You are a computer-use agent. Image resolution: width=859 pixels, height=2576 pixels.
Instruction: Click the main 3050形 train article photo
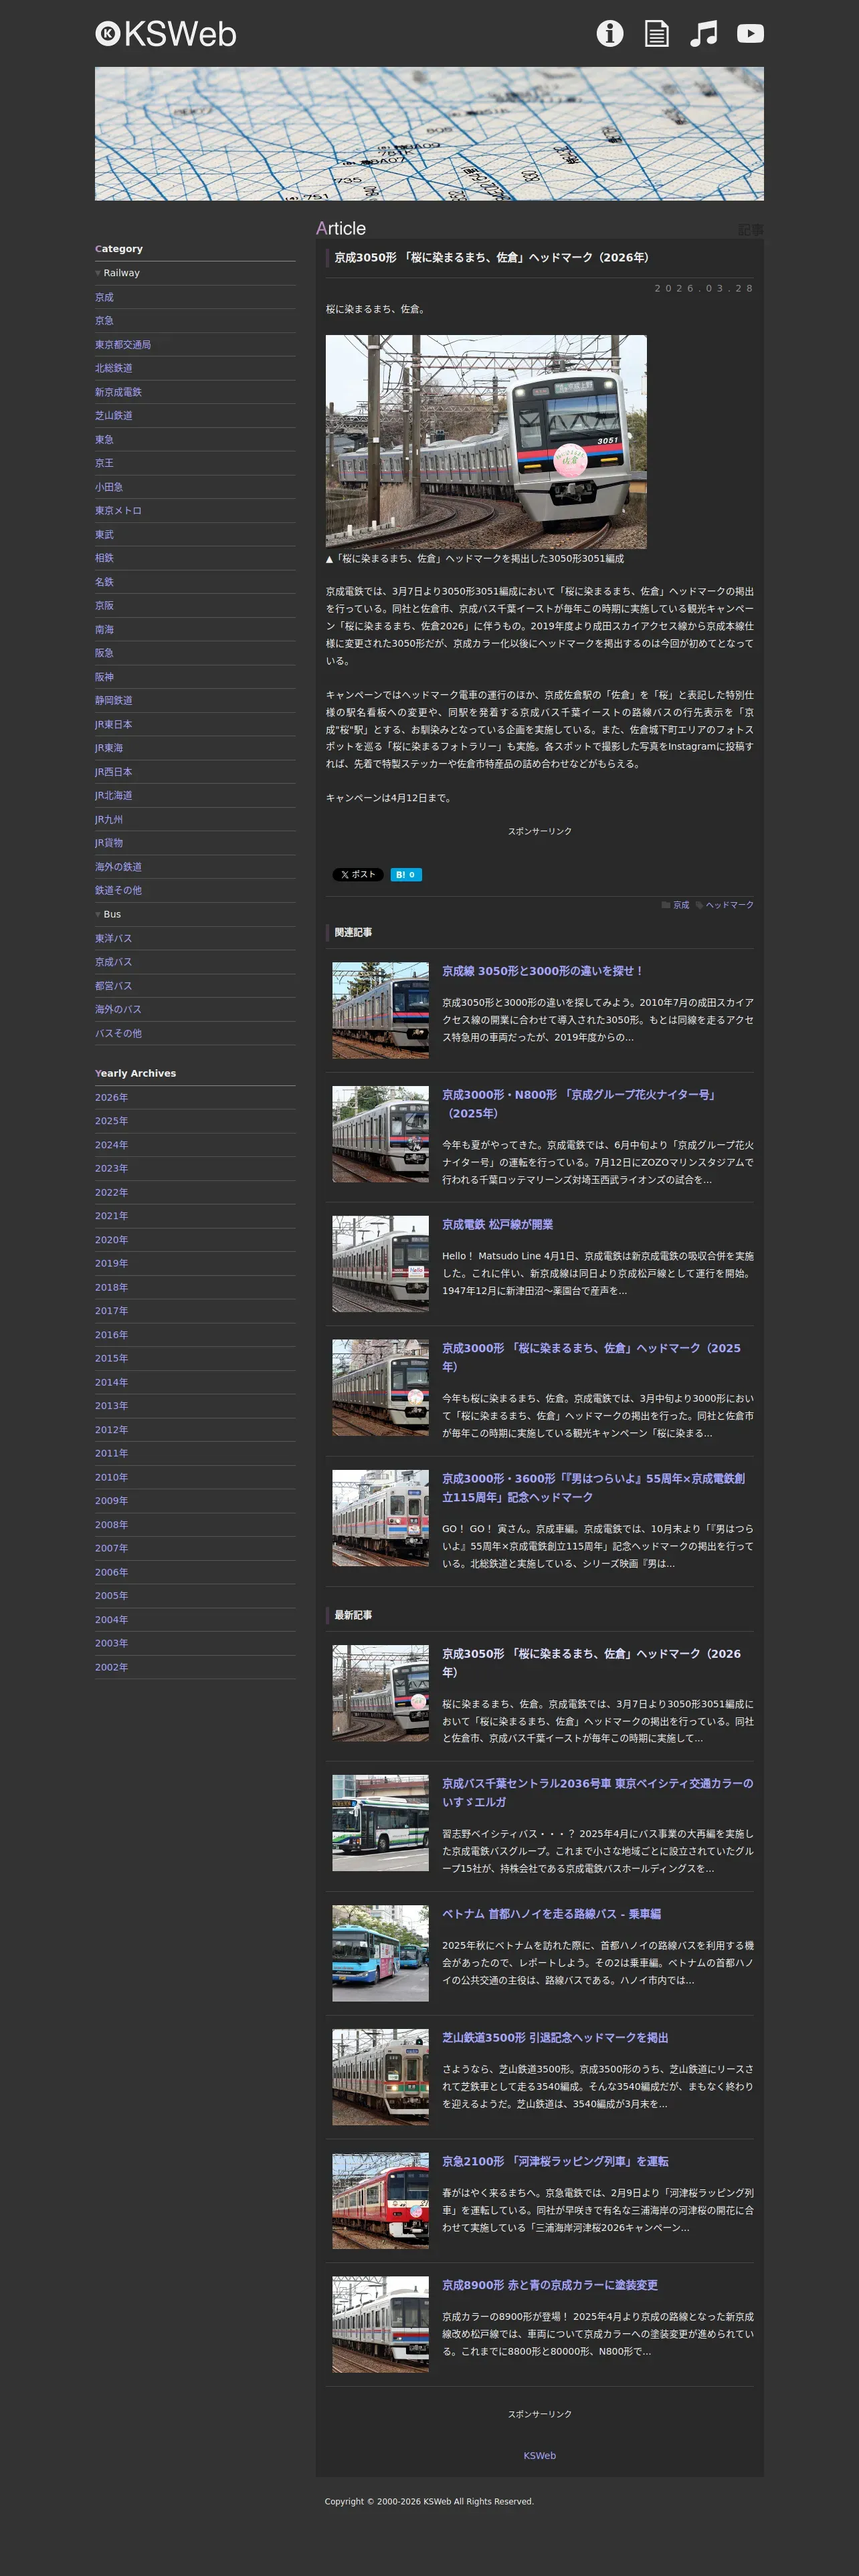[486, 442]
